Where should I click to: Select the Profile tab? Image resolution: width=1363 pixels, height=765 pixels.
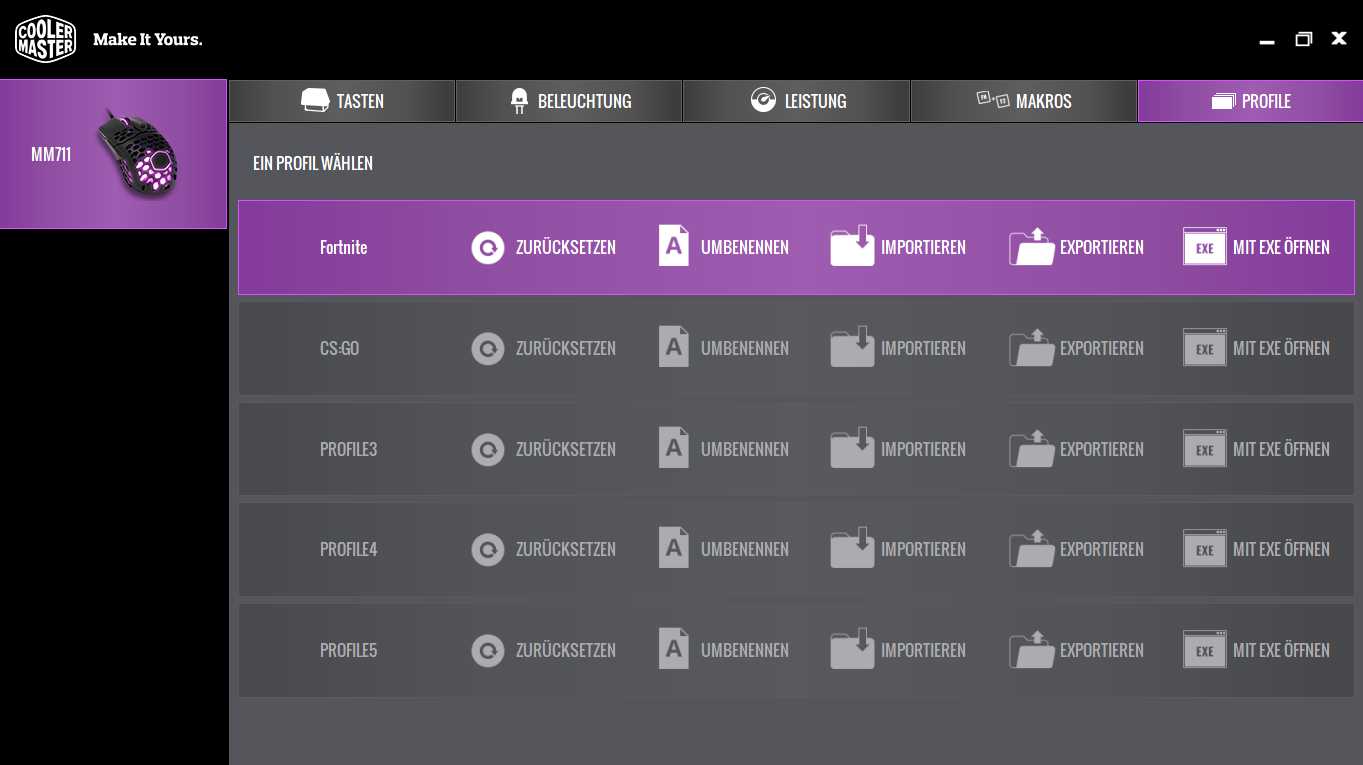(1250, 101)
